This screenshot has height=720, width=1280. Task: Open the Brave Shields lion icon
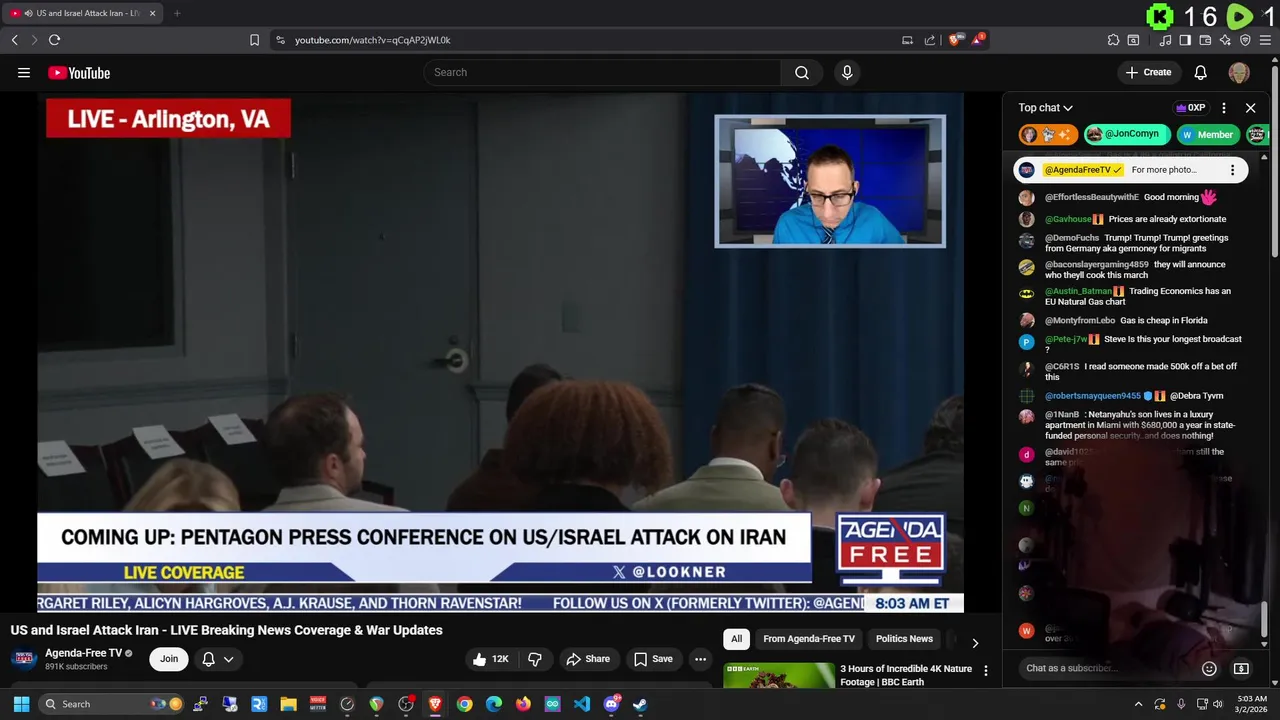(954, 40)
